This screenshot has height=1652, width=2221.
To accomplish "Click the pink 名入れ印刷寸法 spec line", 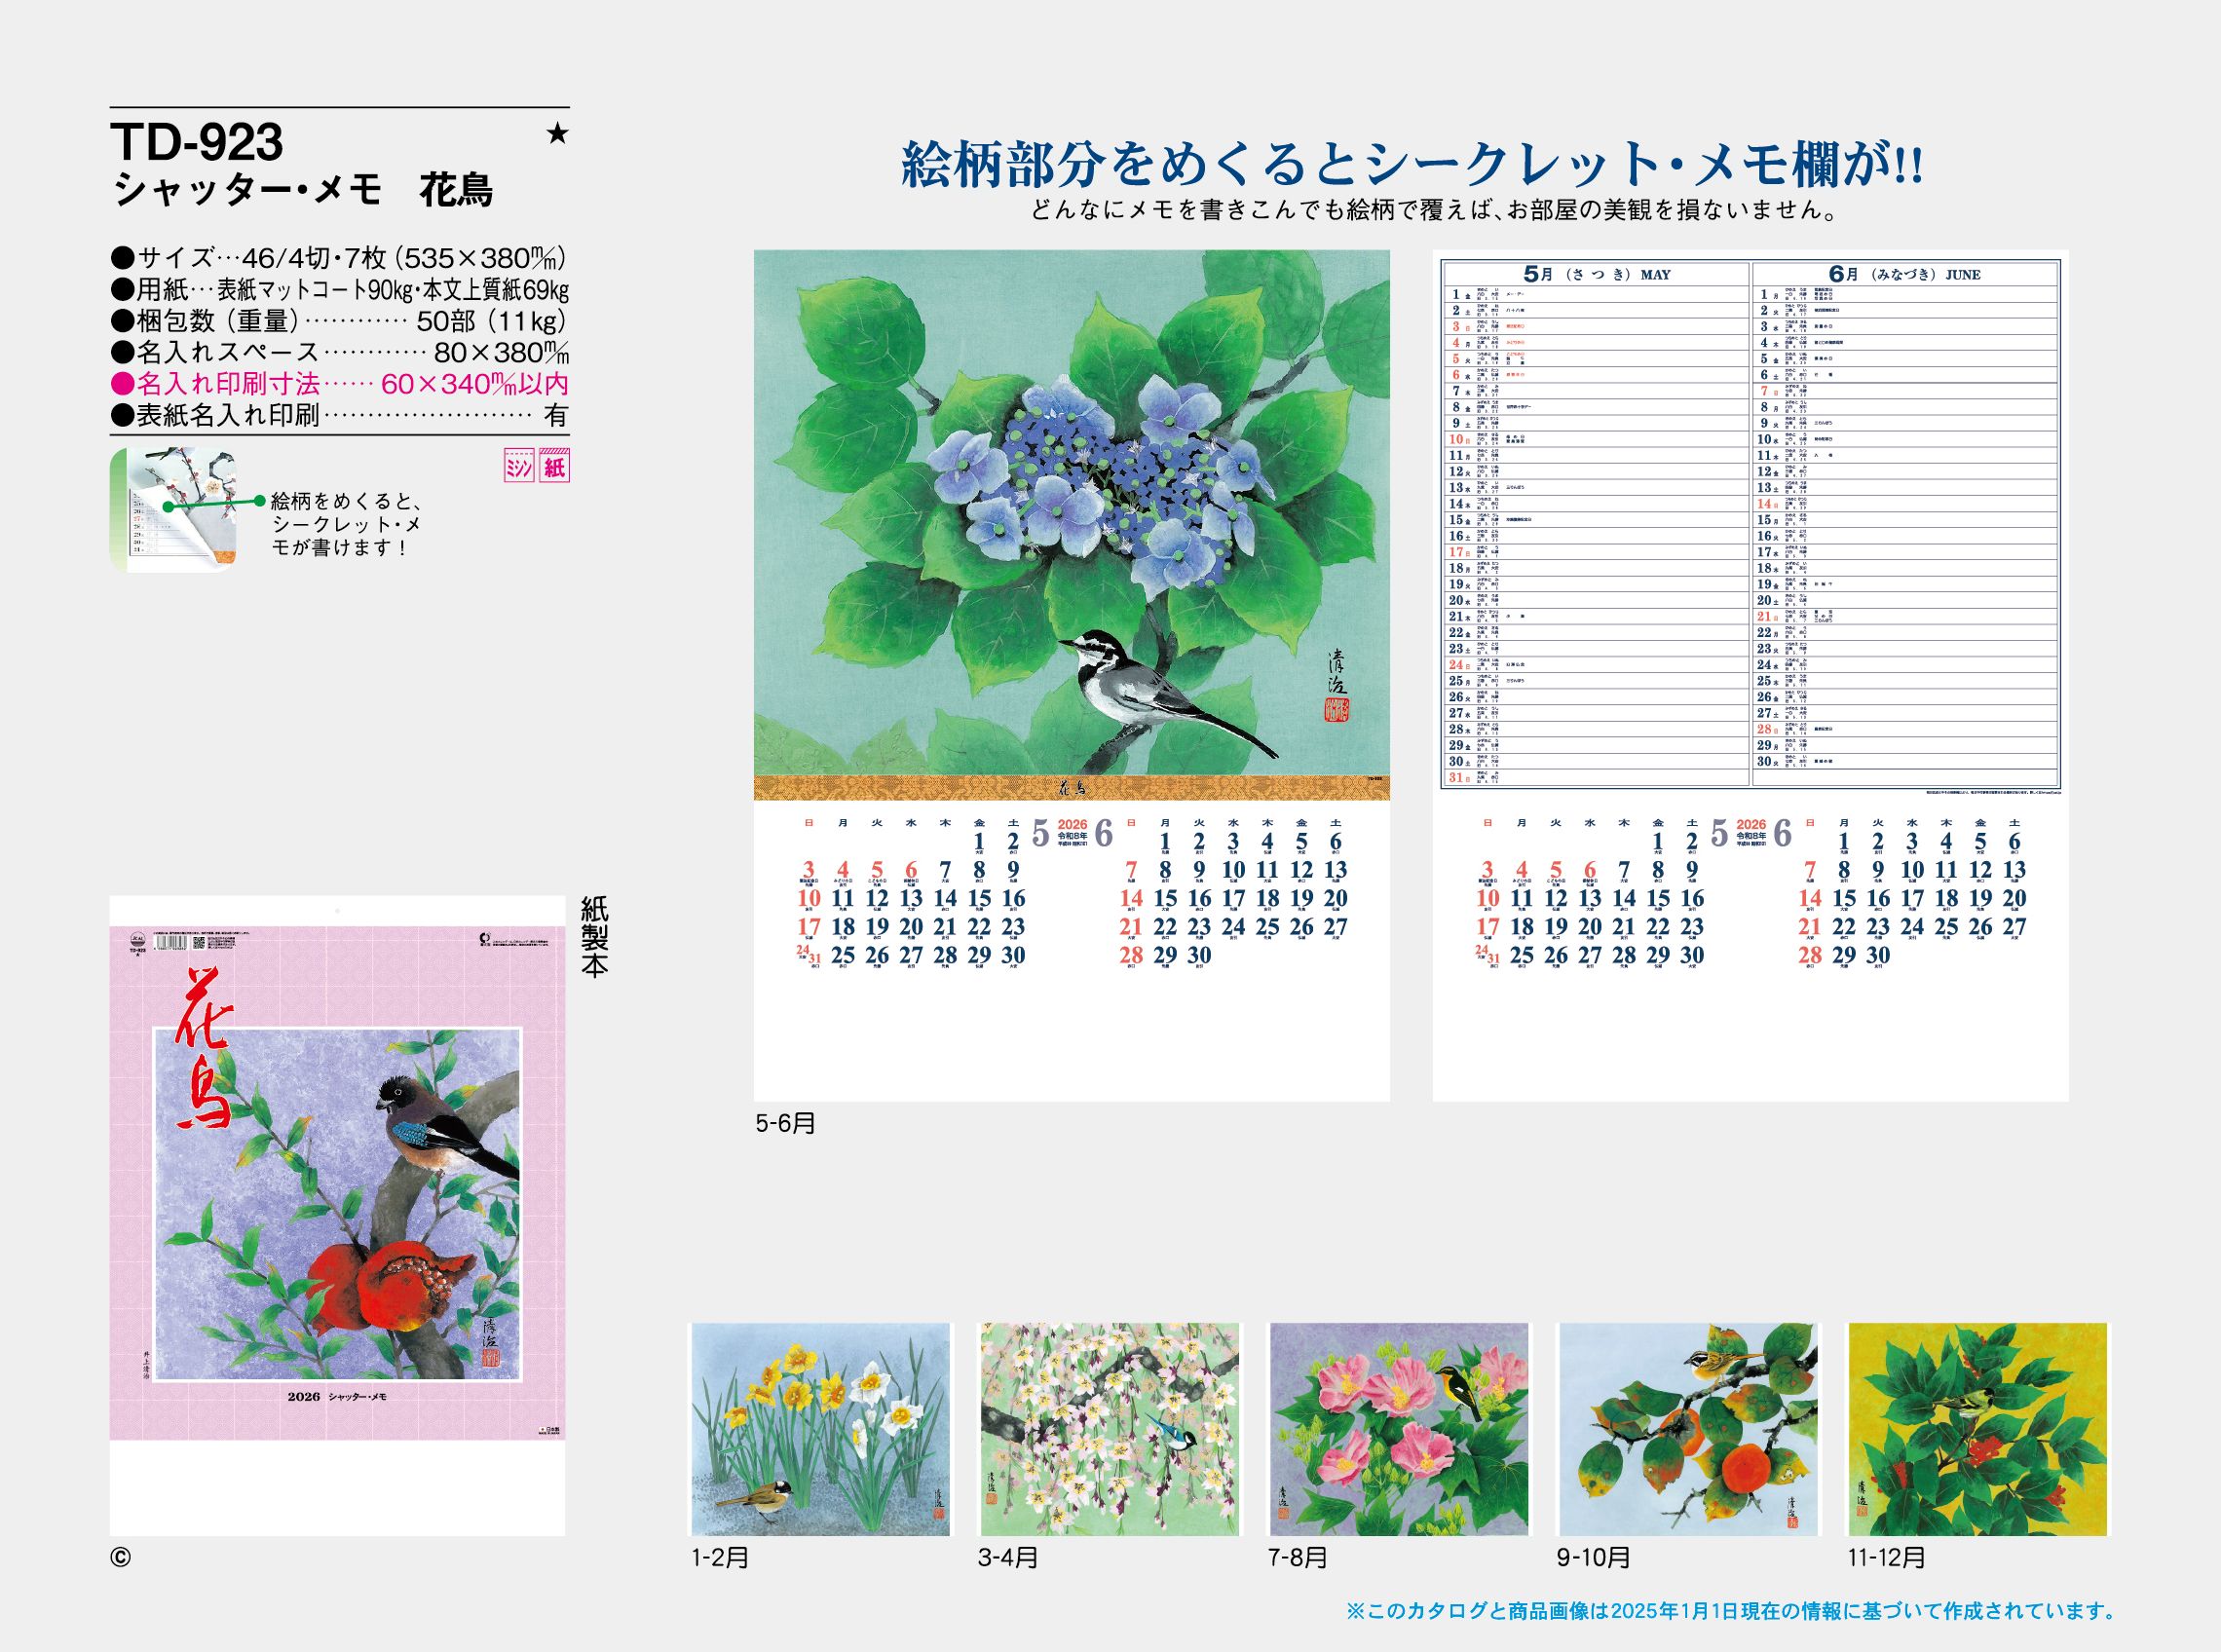I will click(x=340, y=384).
